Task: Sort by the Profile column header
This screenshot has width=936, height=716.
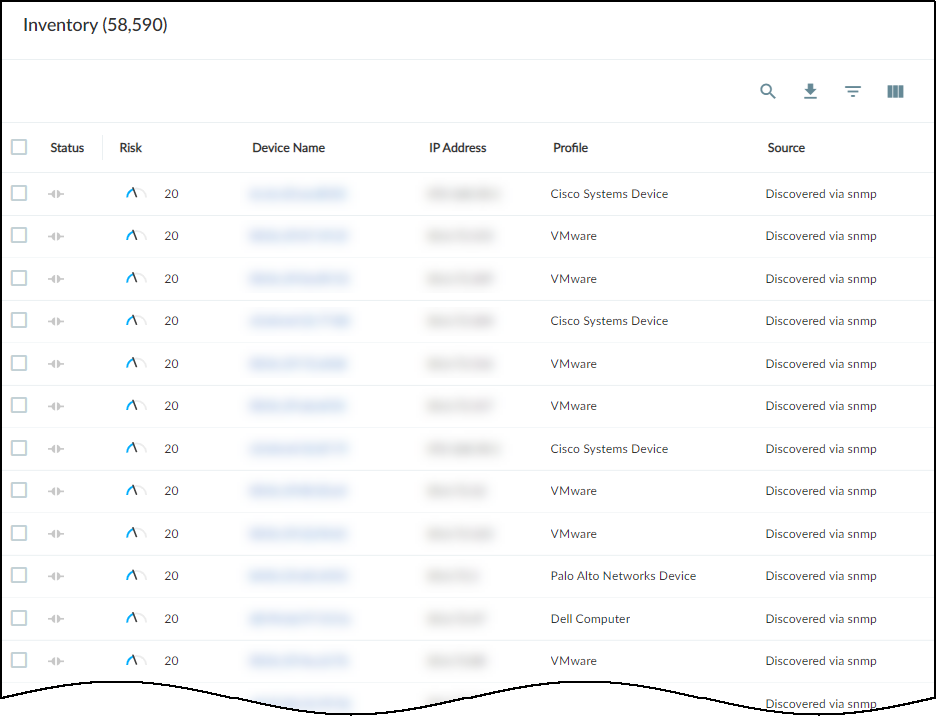Action: click(570, 148)
